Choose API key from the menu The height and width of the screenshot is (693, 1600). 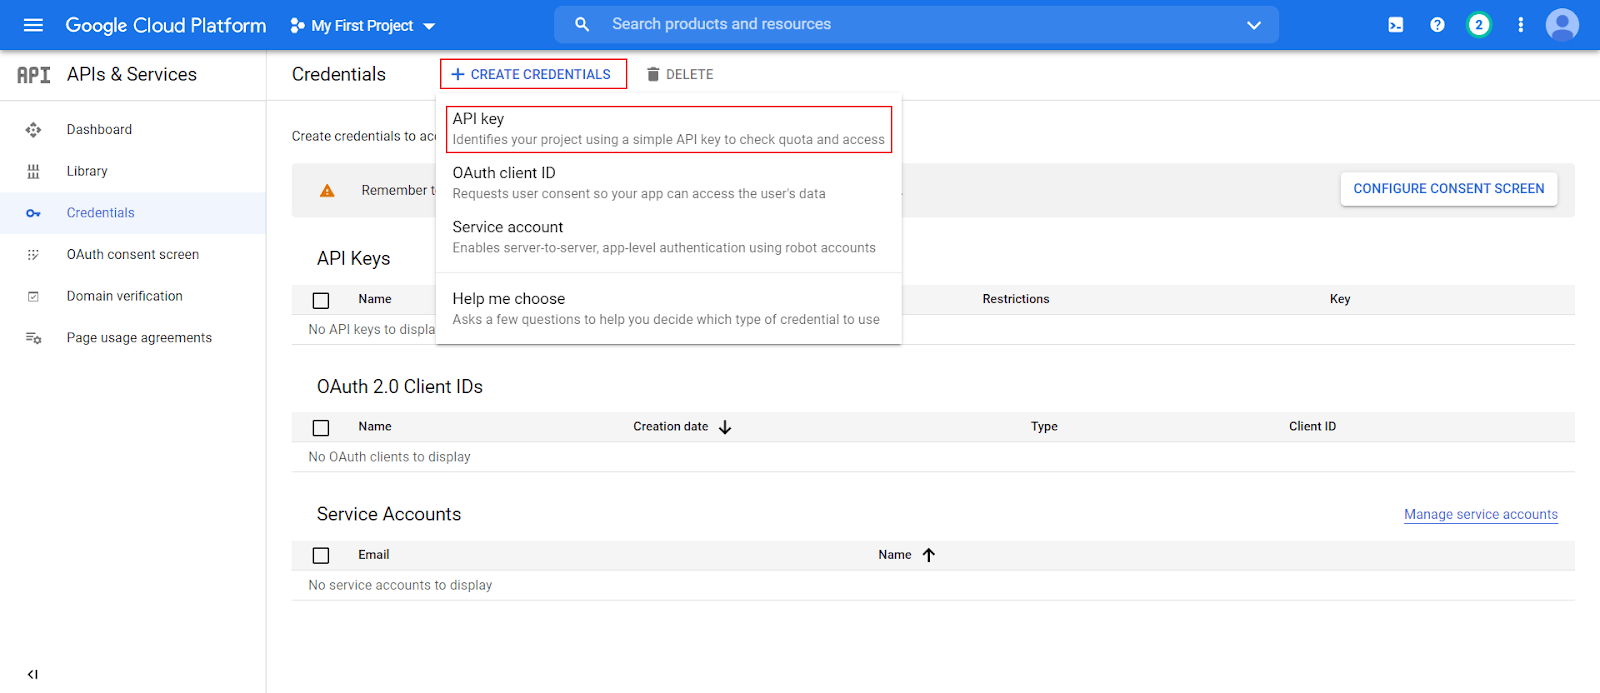669,129
